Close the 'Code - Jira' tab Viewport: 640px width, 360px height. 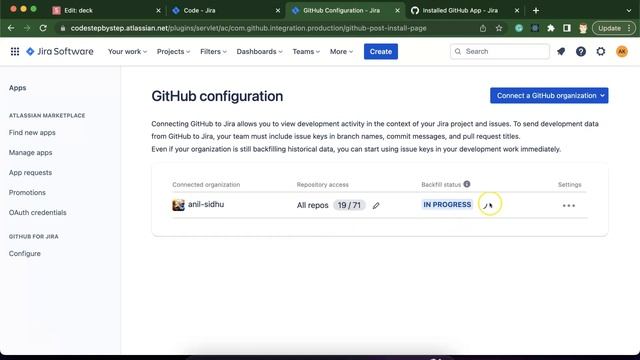pyautogui.click(x=278, y=11)
